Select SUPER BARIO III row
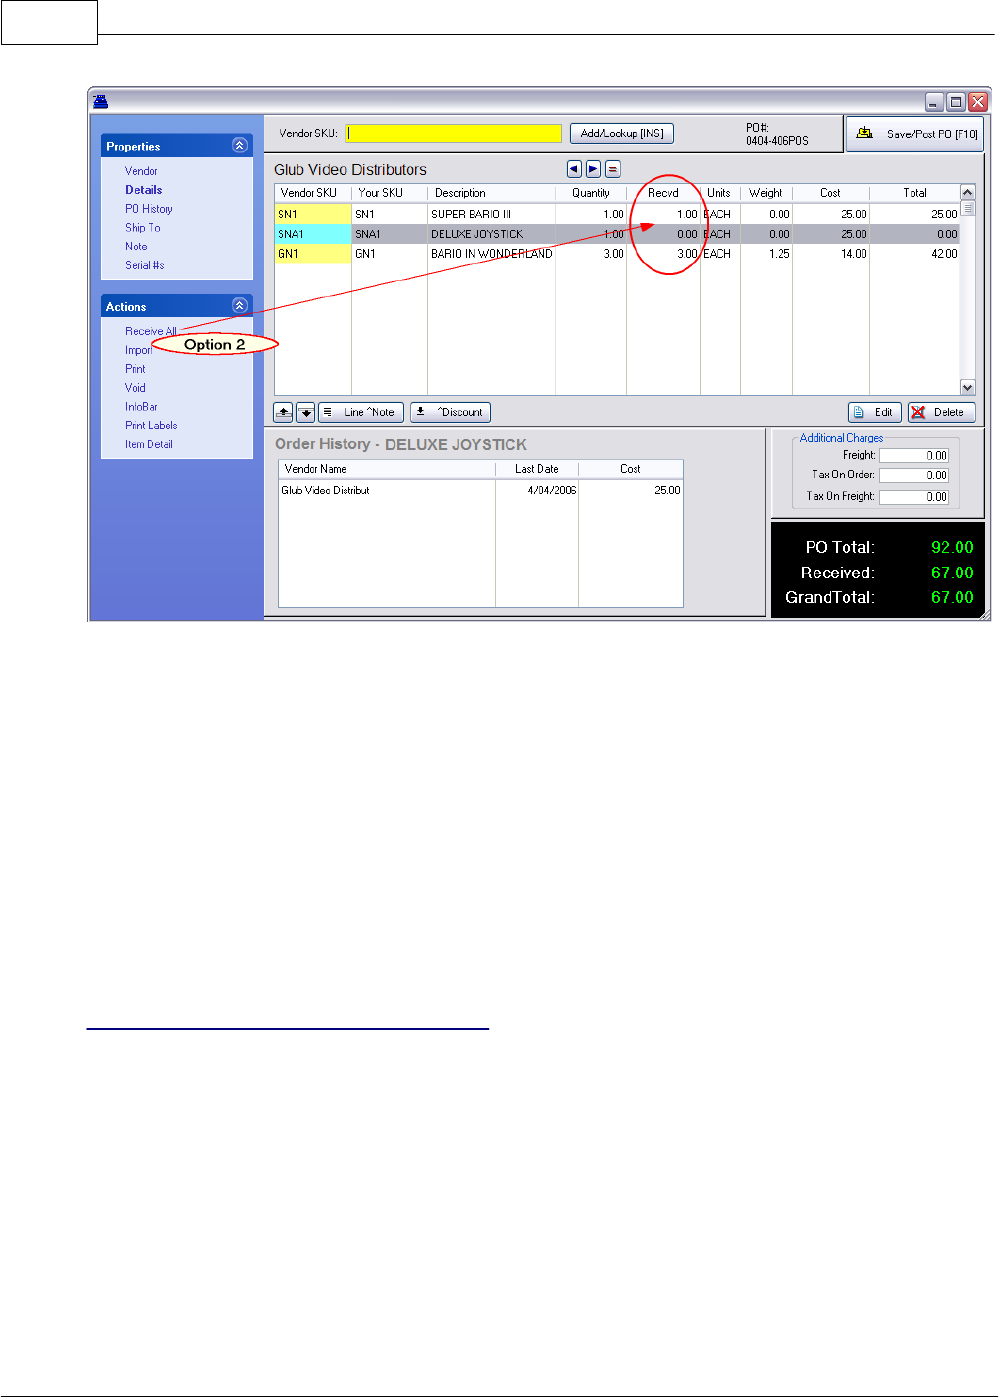This screenshot has width=999, height=1397. point(617,214)
